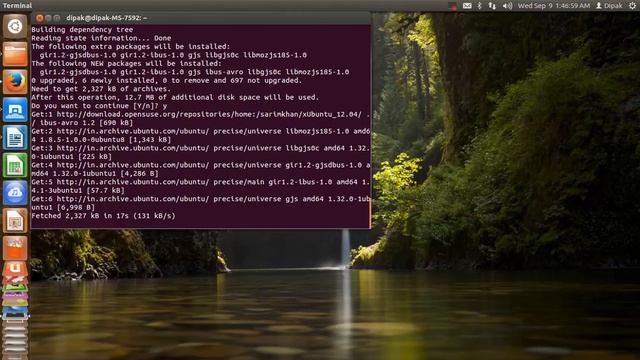Open the orange bag software icon below Impress
The width and height of the screenshot is (640, 360).
[x=15, y=248]
